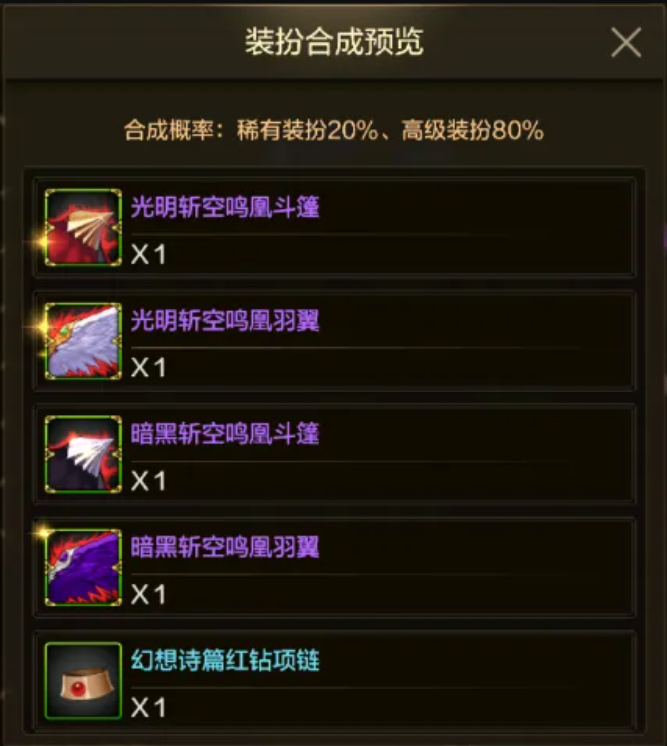Select the 暗黑斩空鸣凰羽翼 item name

[x=225, y=547]
